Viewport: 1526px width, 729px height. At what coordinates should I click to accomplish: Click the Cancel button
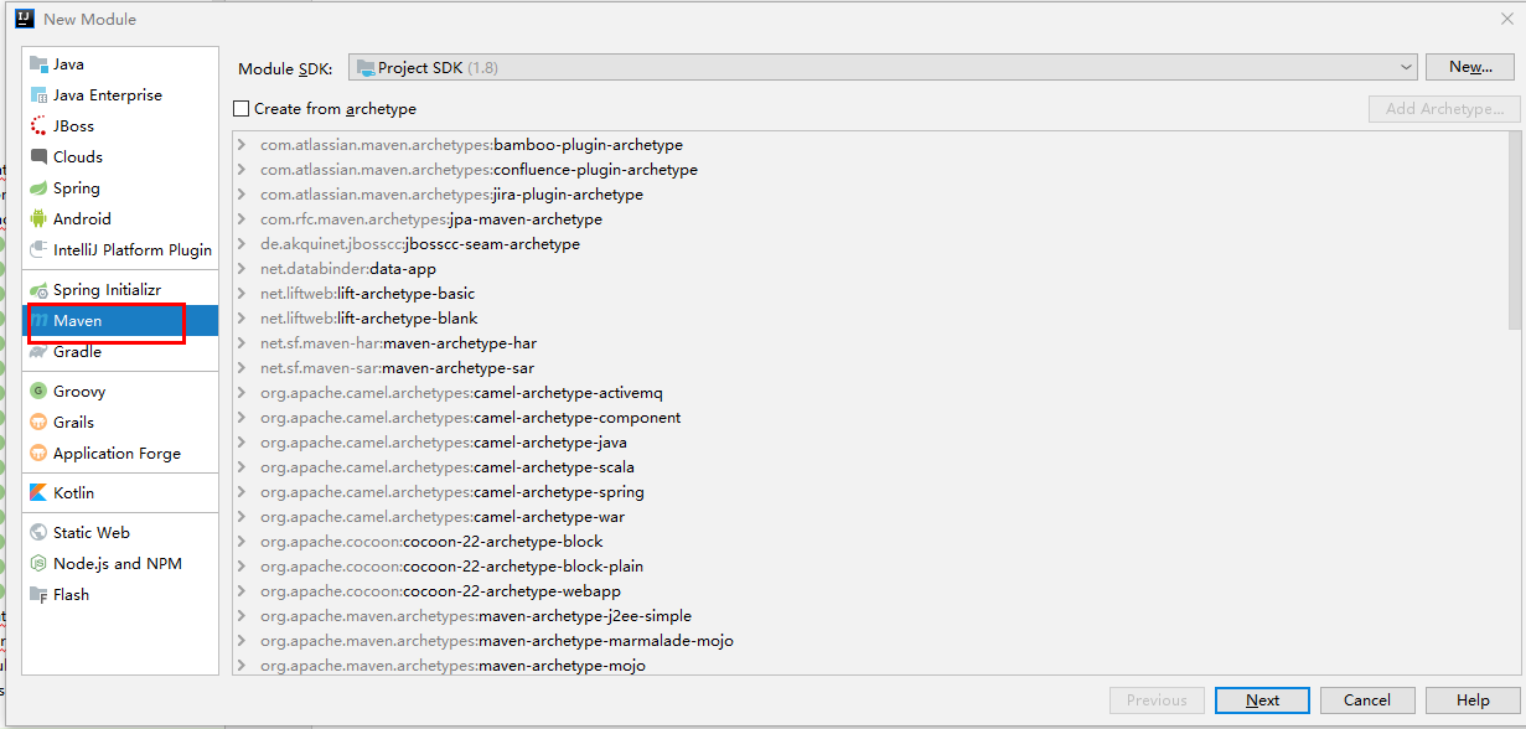coord(1367,700)
